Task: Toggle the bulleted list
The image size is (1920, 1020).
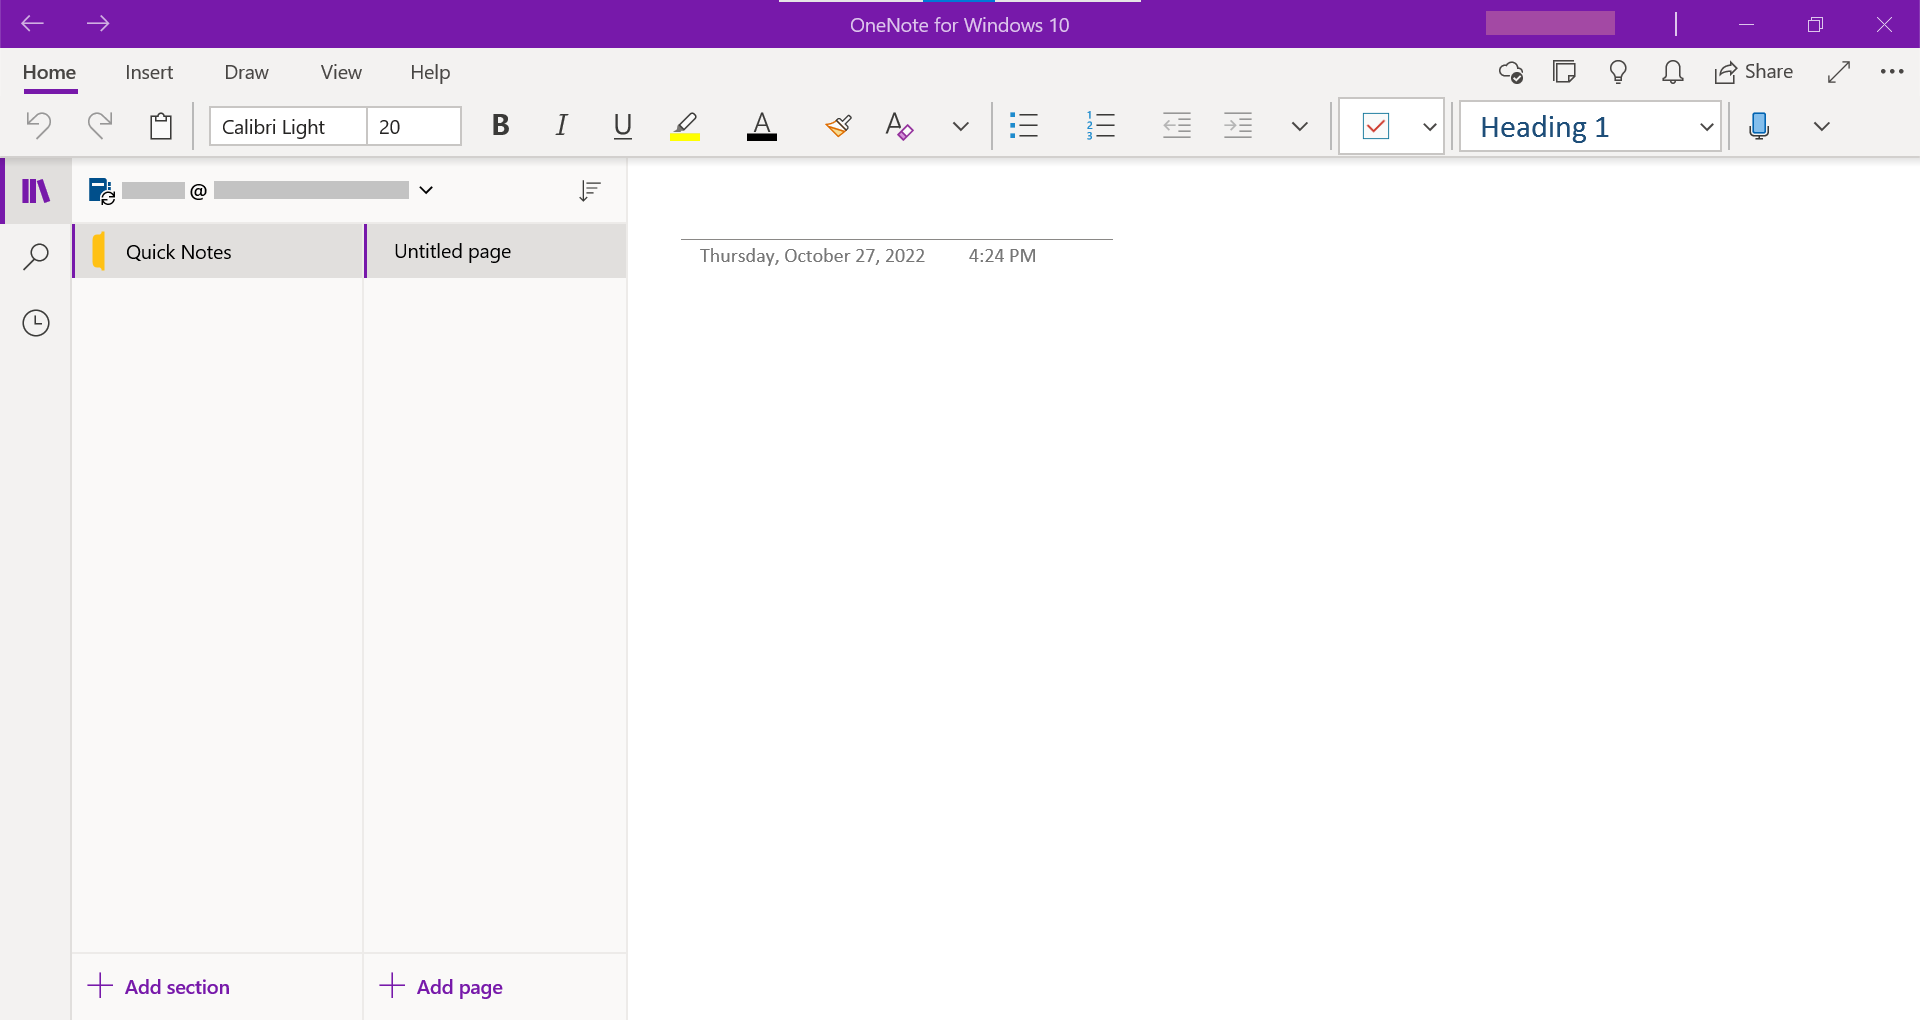Action: (x=1024, y=126)
